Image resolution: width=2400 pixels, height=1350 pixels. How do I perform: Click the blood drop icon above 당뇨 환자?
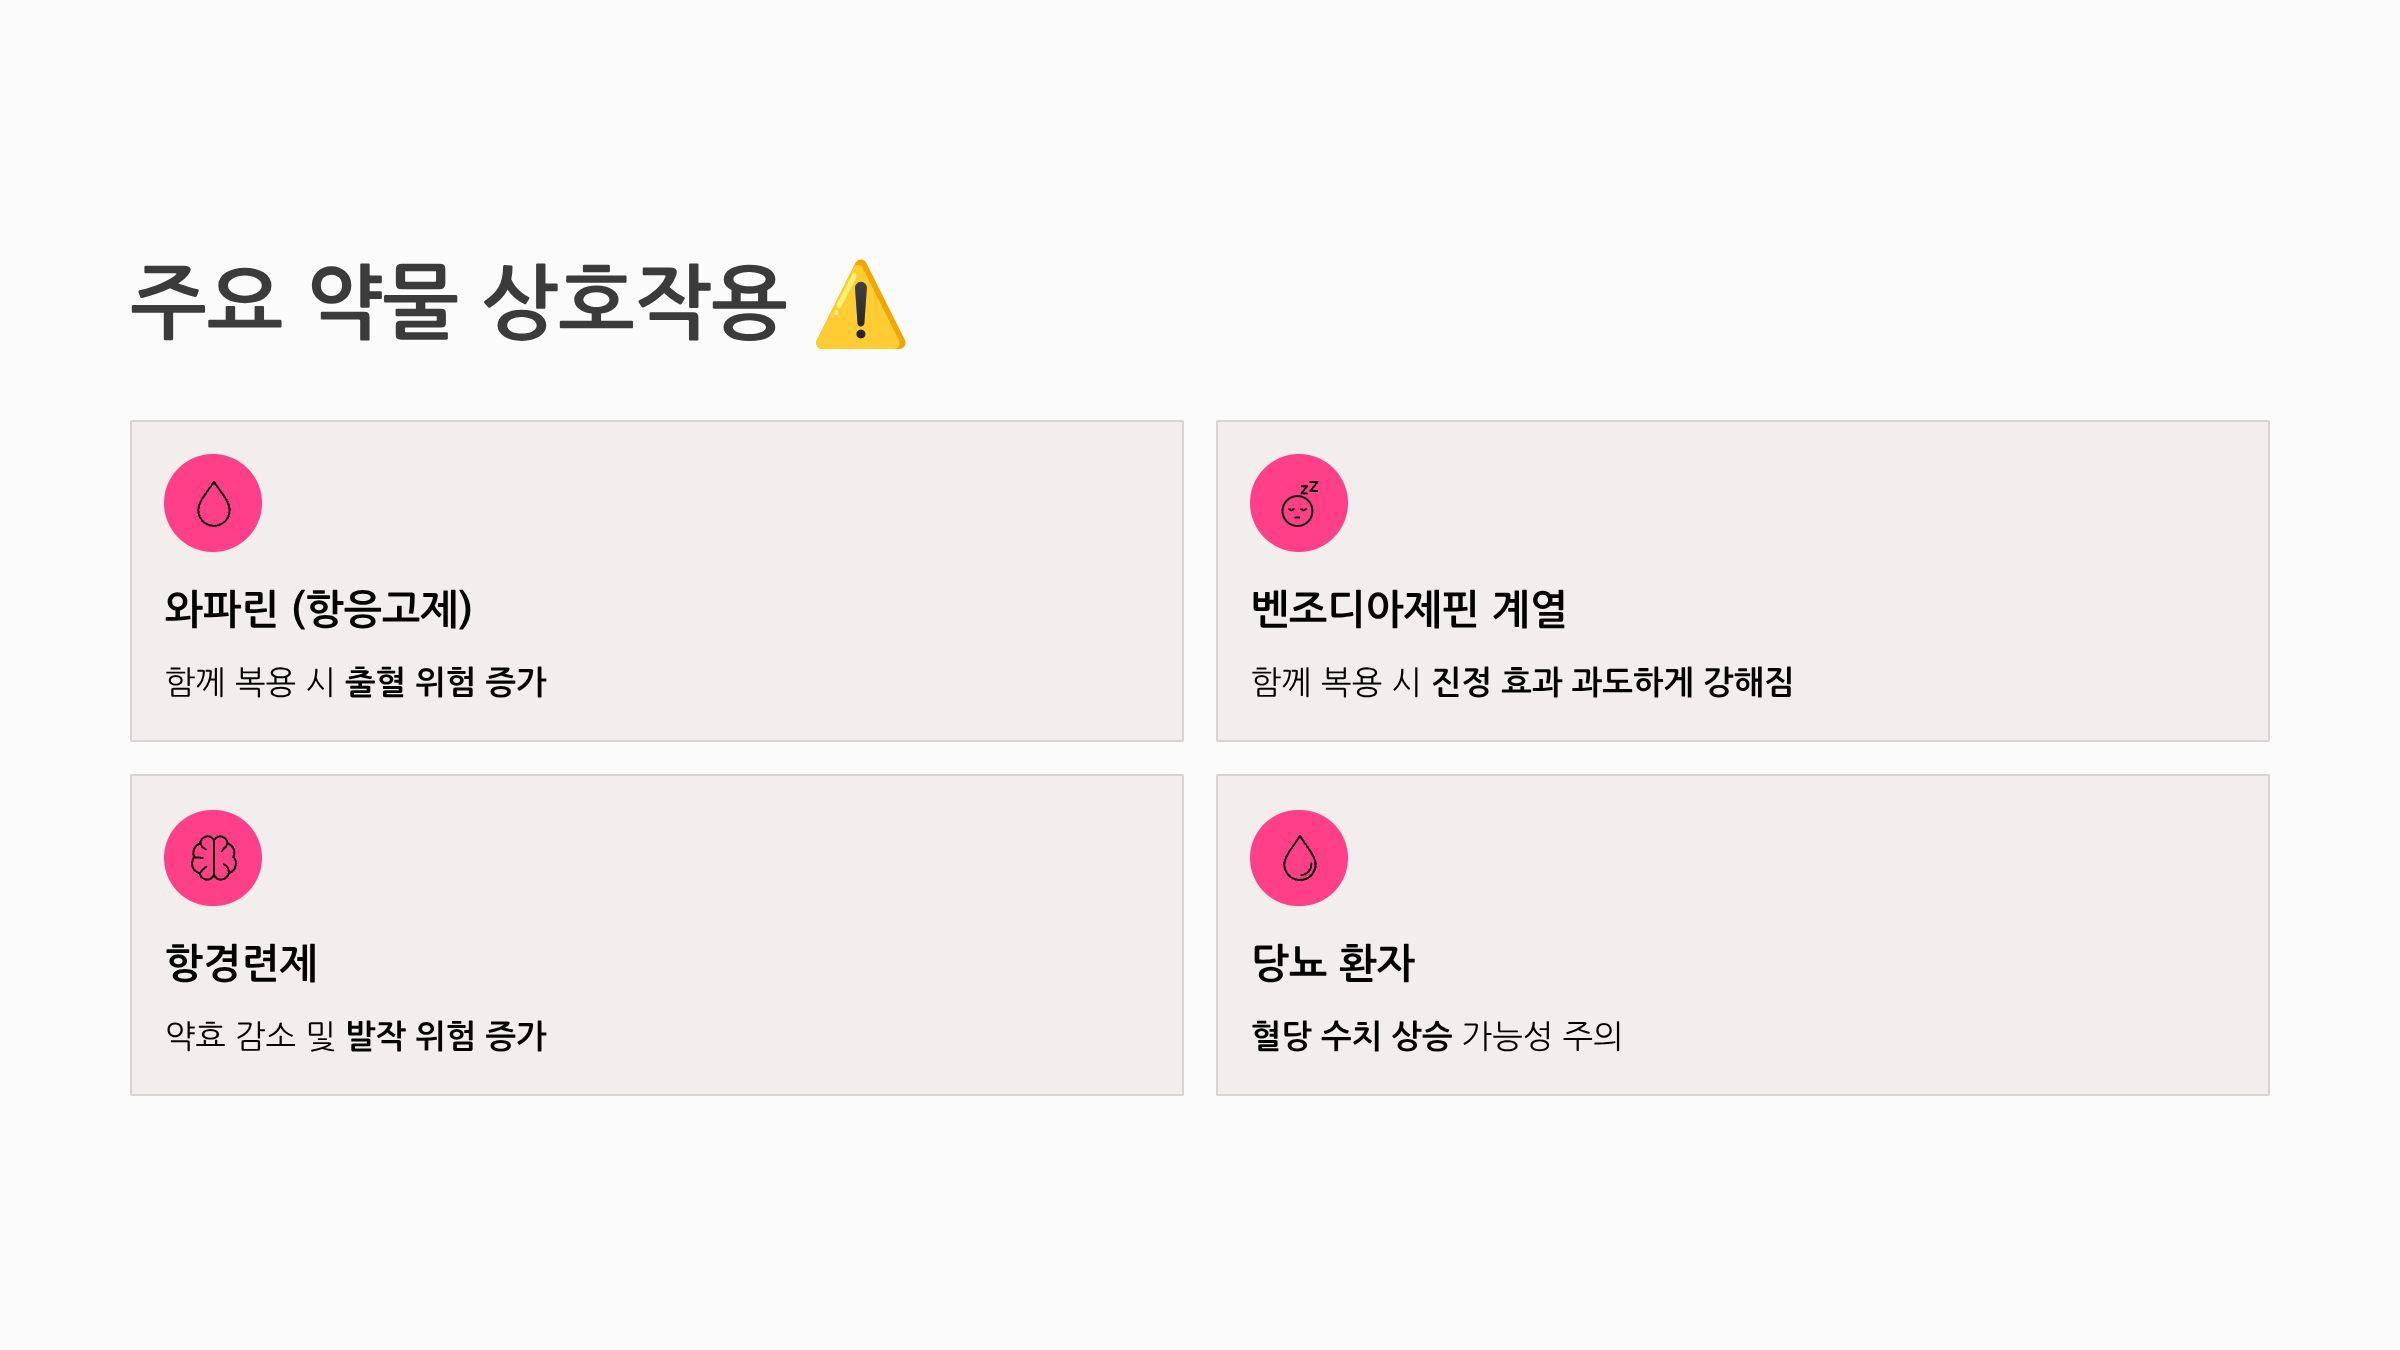pyautogui.click(x=1299, y=858)
